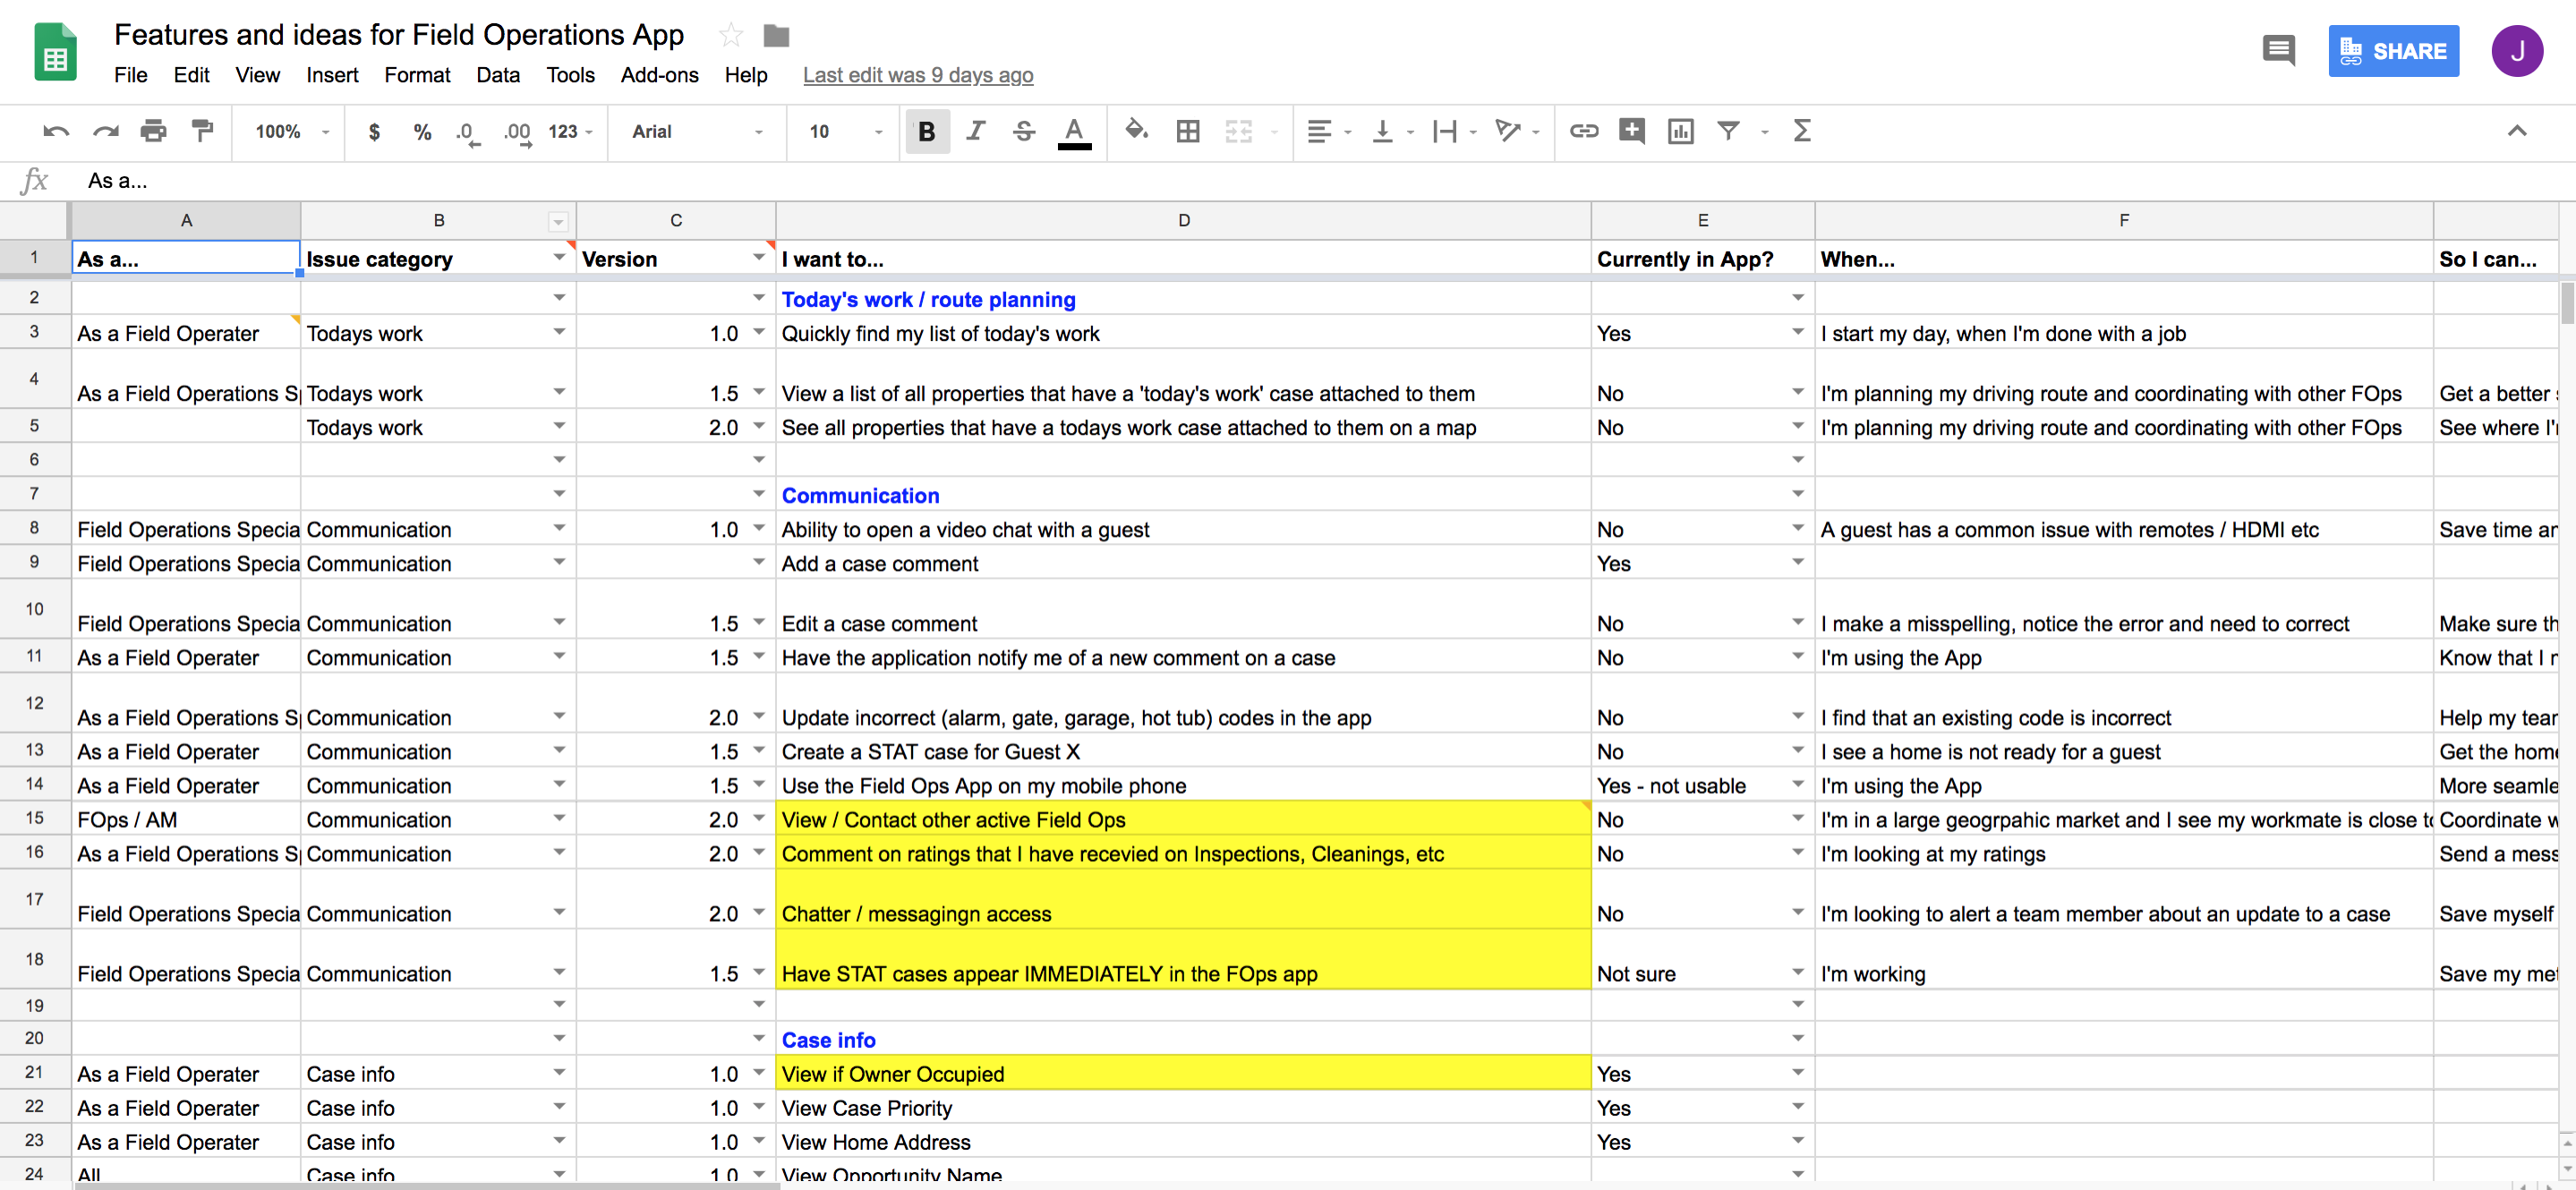The height and width of the screenshot is (1190, 2576).
Task: Click the Insert link icon
Action: pos(1584,131)
